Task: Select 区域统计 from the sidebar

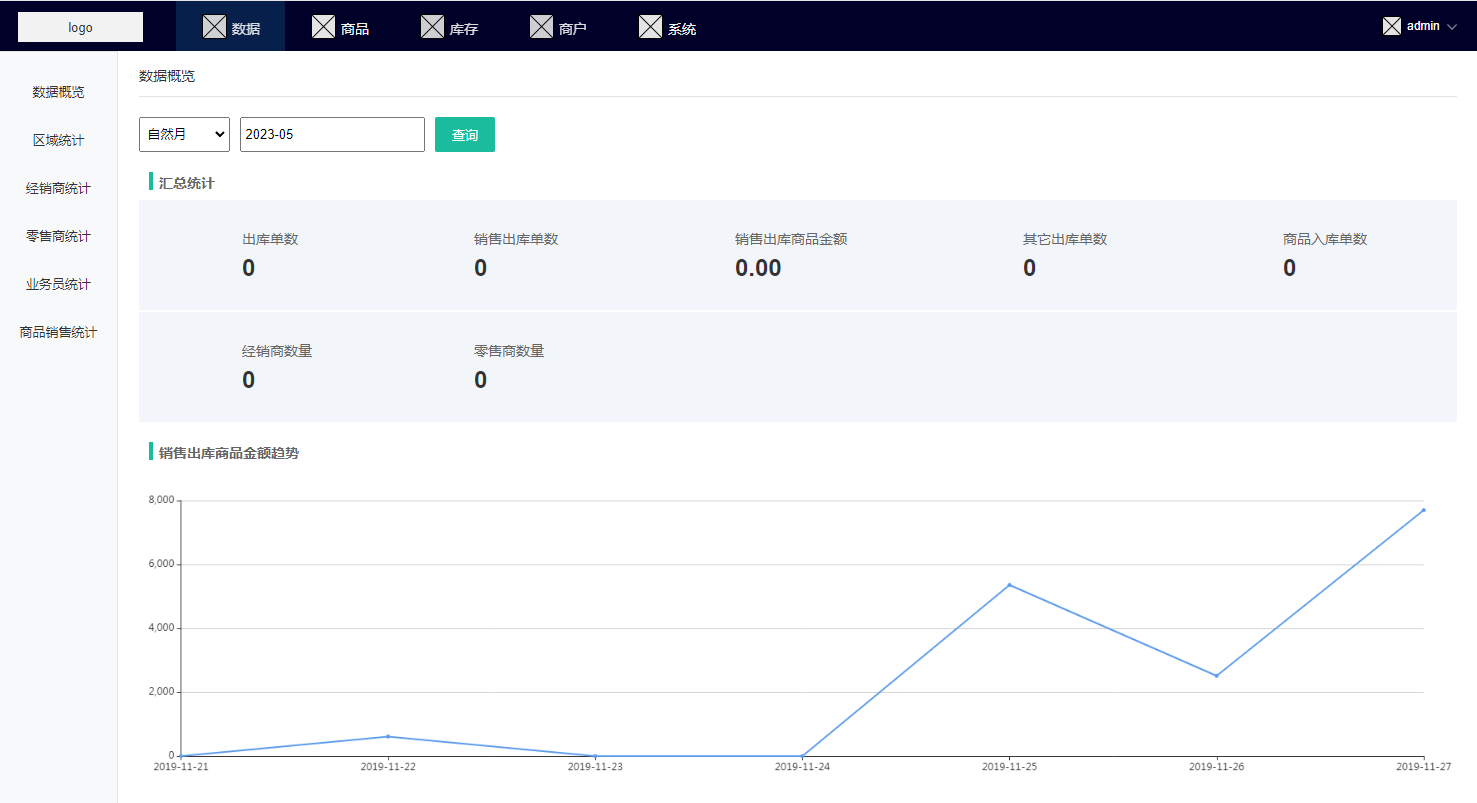Action: pos(58,140)
